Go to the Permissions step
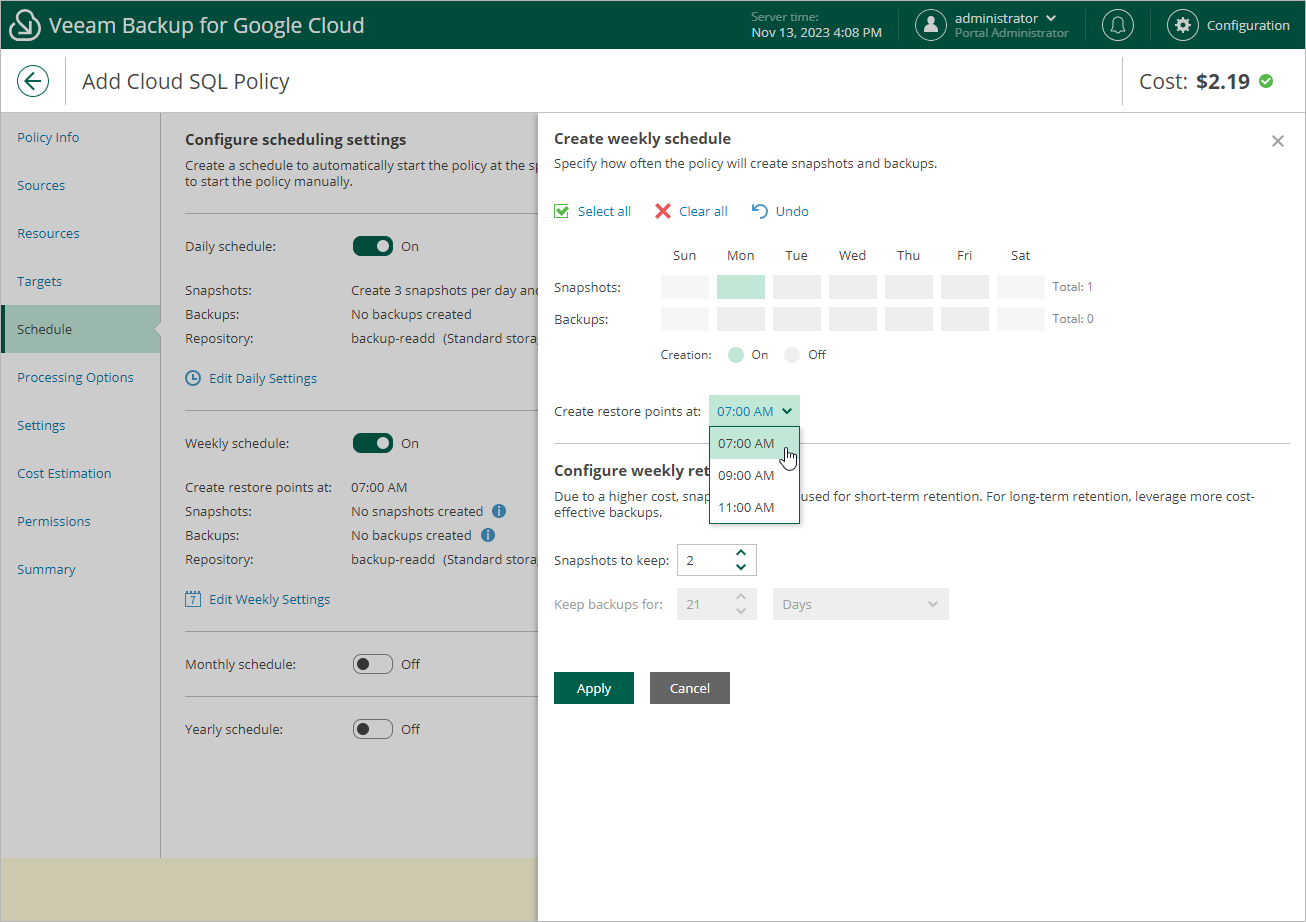 coord(80,521)
